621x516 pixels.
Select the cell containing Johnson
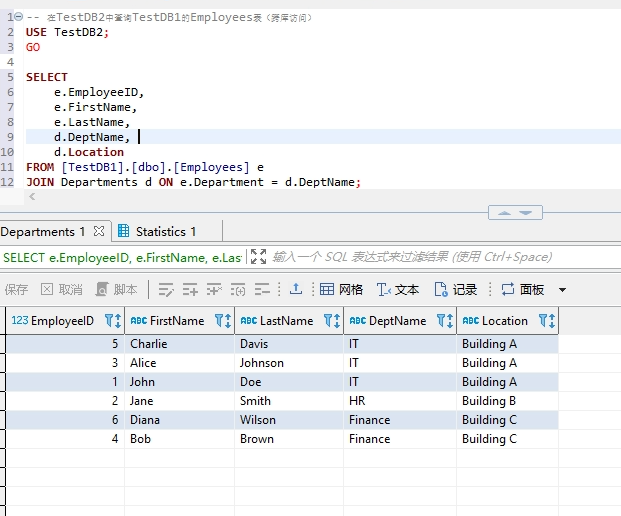pyautogui.click(x=289, y=363)
